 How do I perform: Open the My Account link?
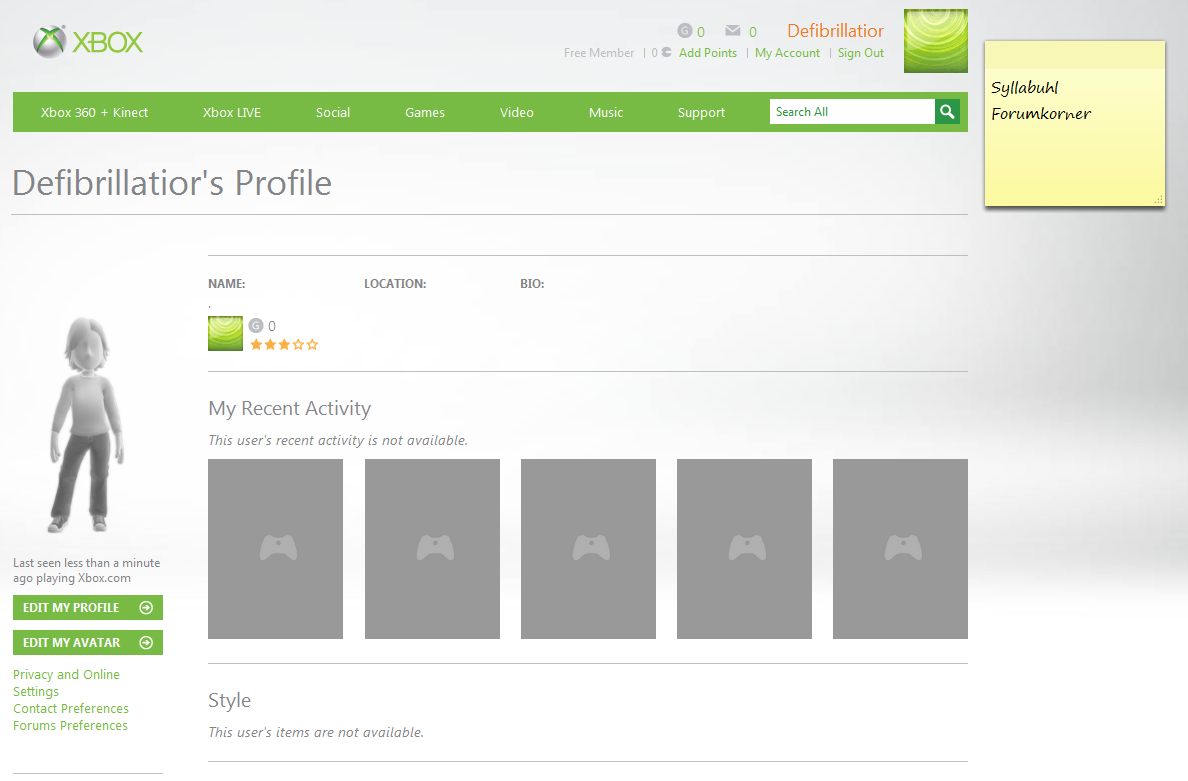(x=787, y=53)
